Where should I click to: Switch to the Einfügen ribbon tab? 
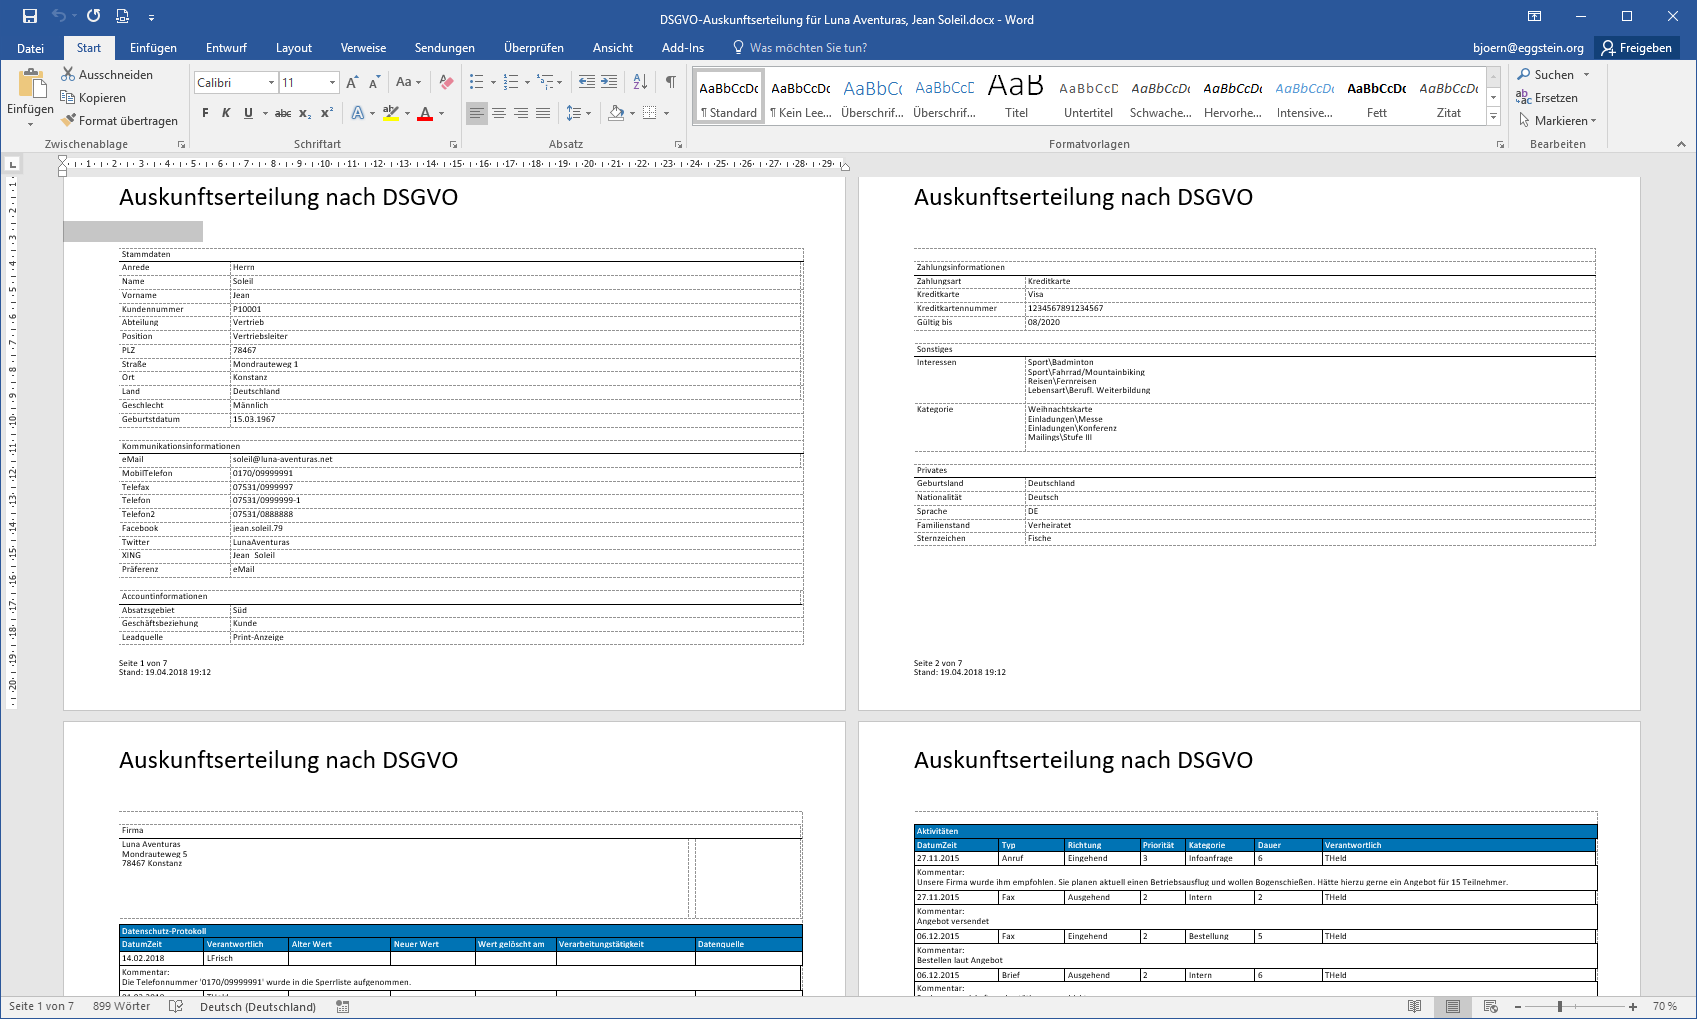(153, 48)
